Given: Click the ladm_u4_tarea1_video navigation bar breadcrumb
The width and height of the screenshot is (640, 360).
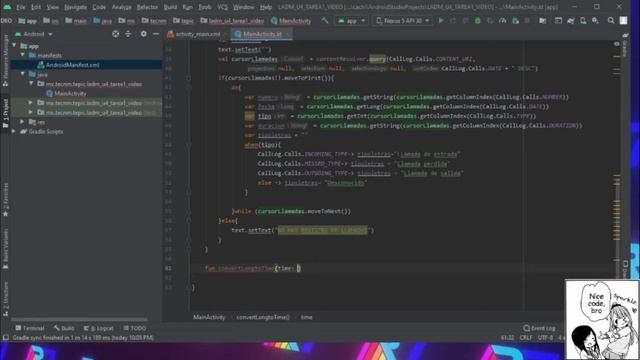Looking at the screenshot, I should [232, 20].
